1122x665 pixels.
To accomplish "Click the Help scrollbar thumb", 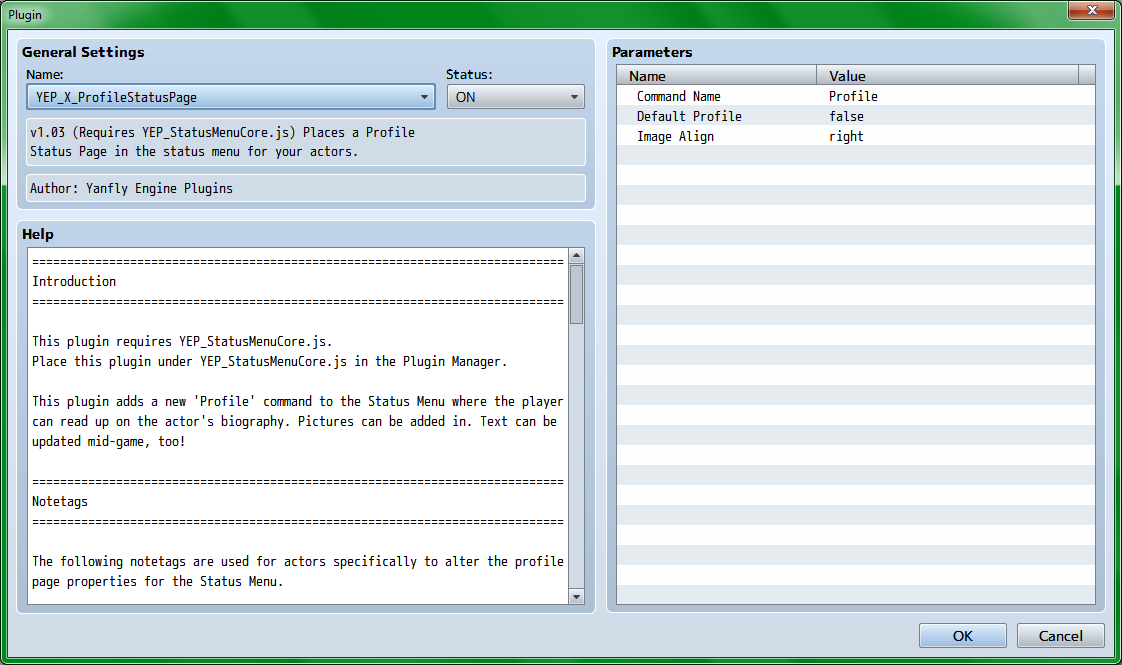I will coord(576,294).
